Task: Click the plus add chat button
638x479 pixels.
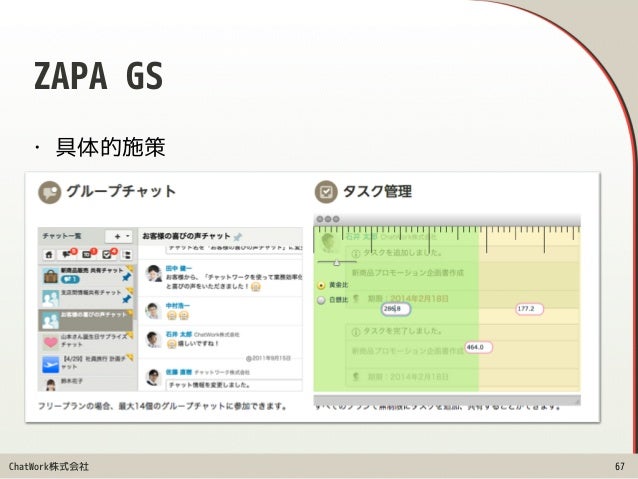Action: point(117,236)
